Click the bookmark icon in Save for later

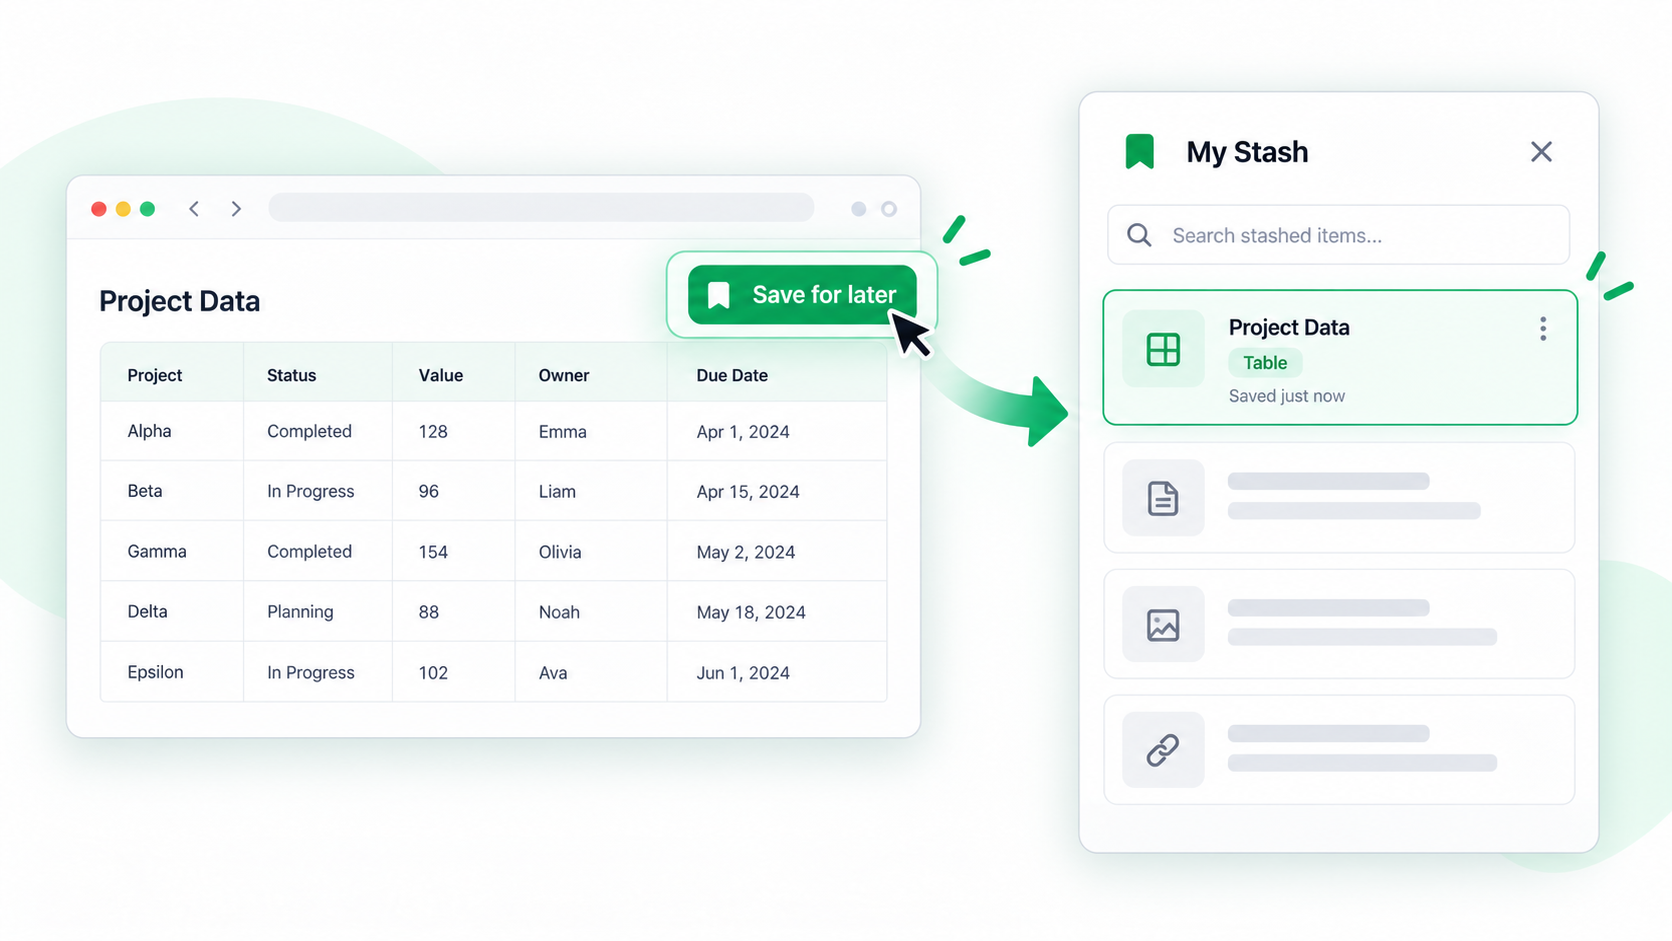(x=719, y=295)
